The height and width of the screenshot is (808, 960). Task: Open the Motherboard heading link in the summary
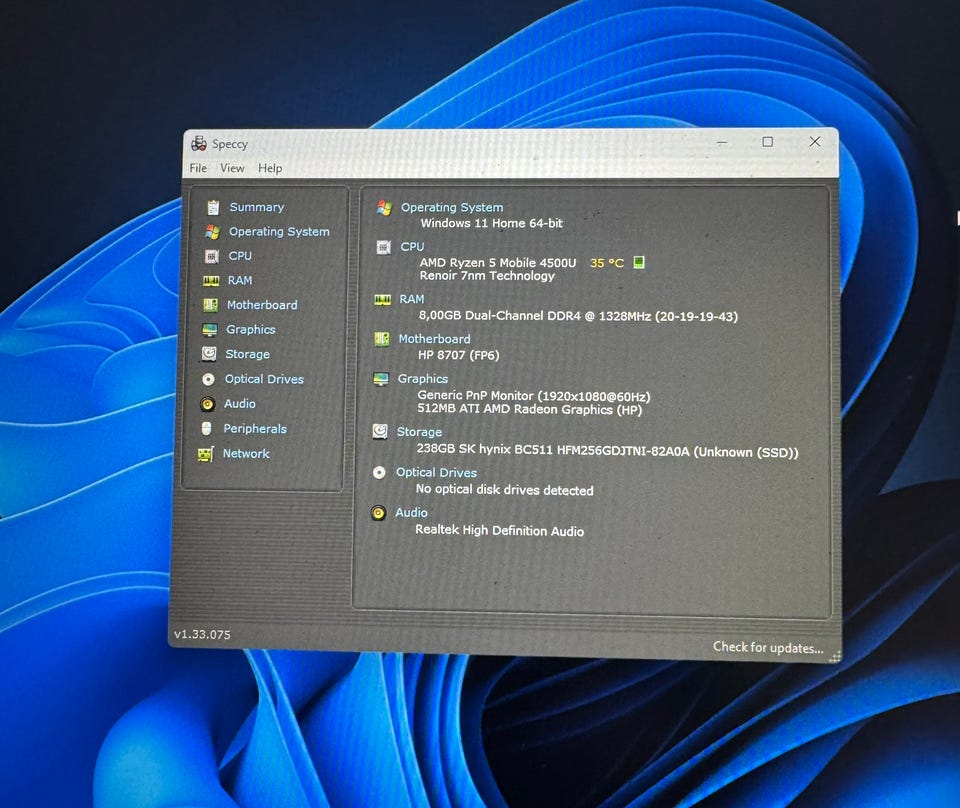pos(434,339)
